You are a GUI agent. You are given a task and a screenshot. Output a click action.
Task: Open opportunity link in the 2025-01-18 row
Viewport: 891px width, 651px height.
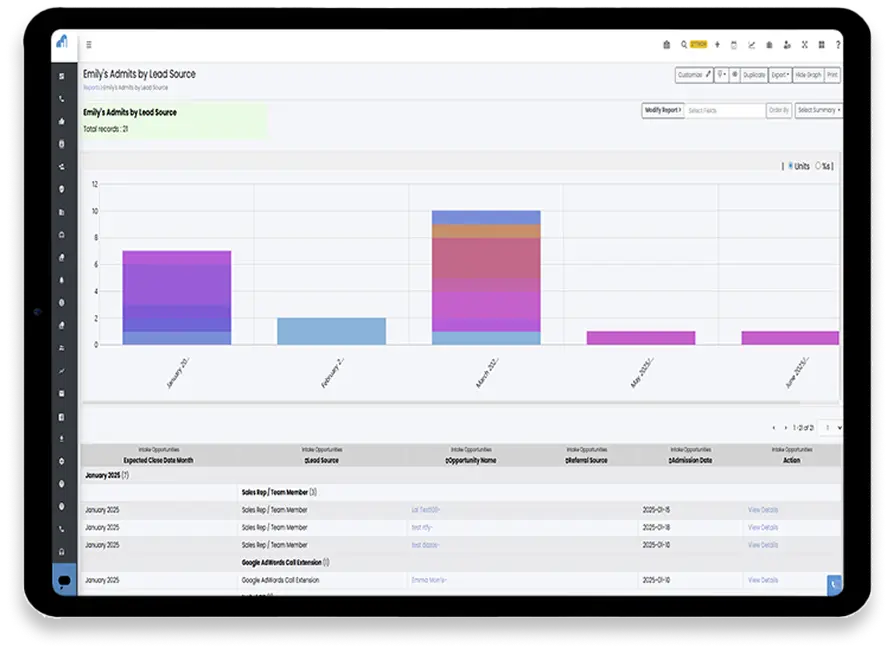(422, 527)
